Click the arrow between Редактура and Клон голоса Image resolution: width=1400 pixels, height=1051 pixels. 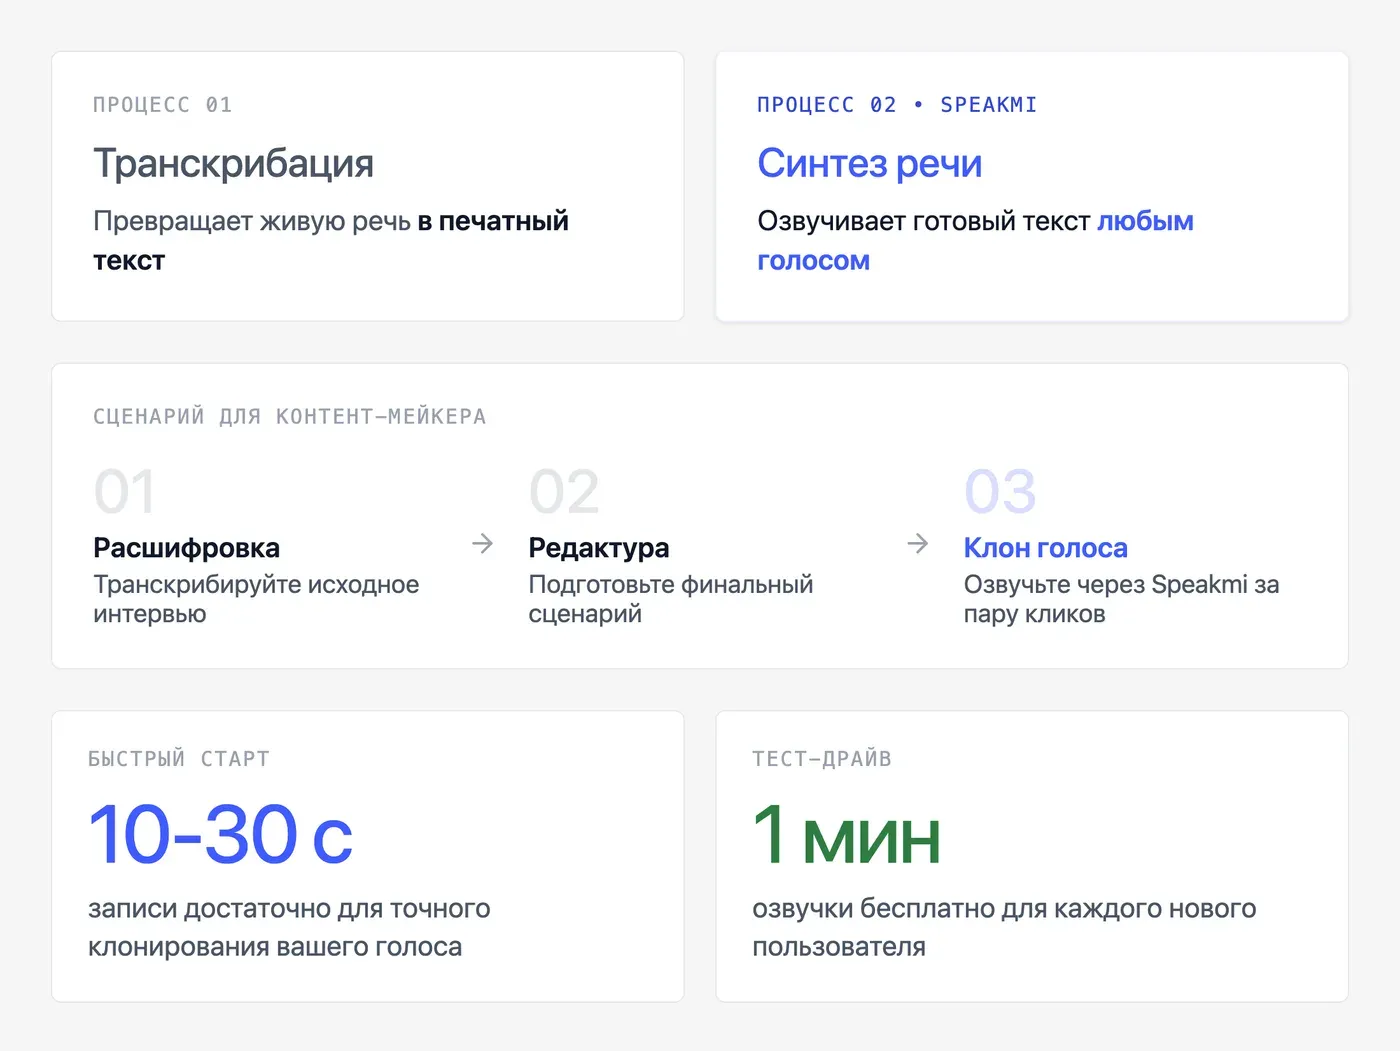[917, 543]
